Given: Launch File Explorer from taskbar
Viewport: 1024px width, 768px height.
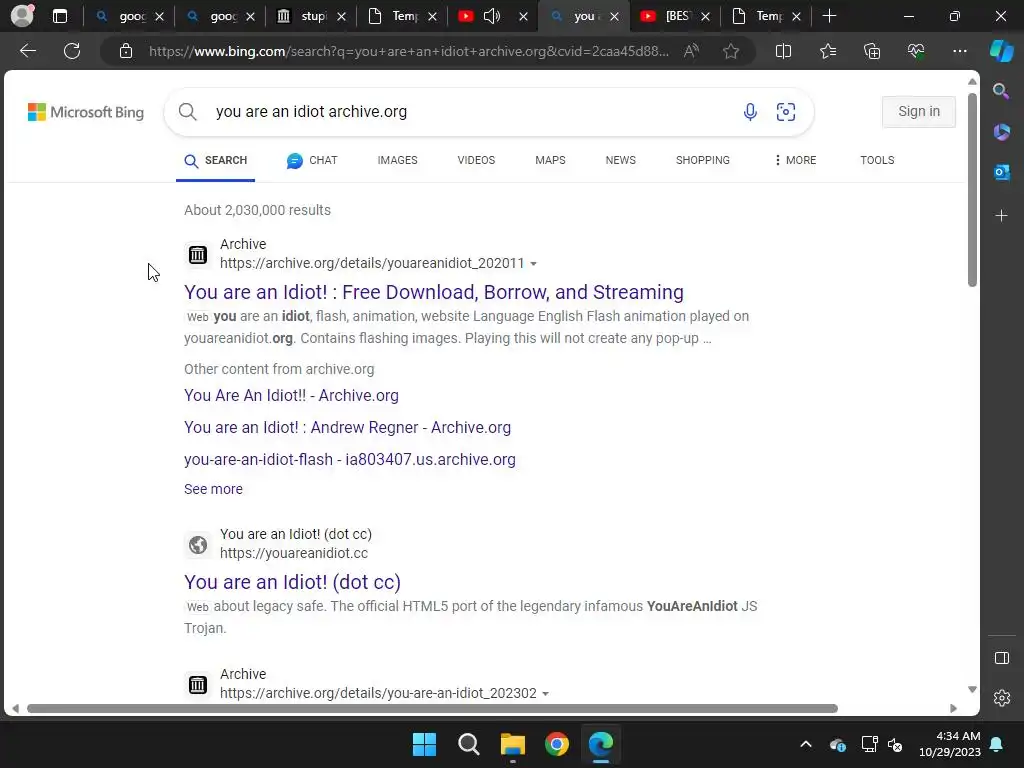Looking at the screenshot, I should tap(513, 744).
